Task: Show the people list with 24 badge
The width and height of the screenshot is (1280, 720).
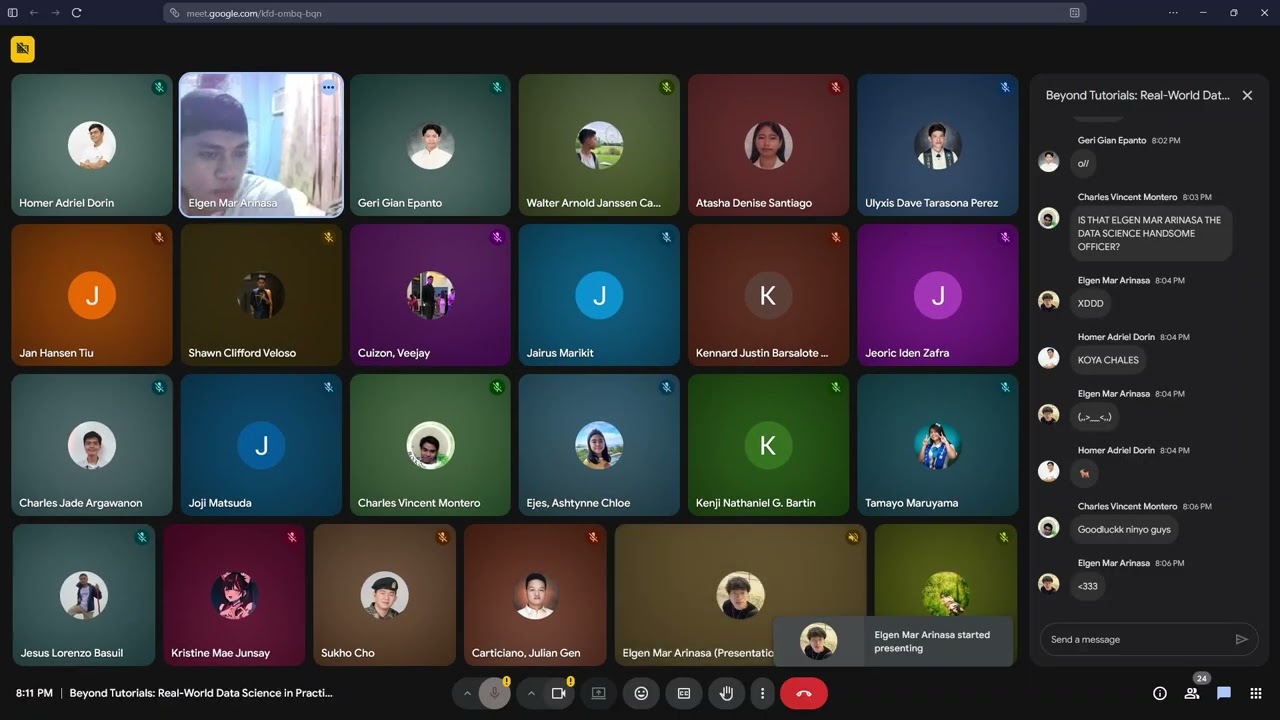Action: point(1192,693)
